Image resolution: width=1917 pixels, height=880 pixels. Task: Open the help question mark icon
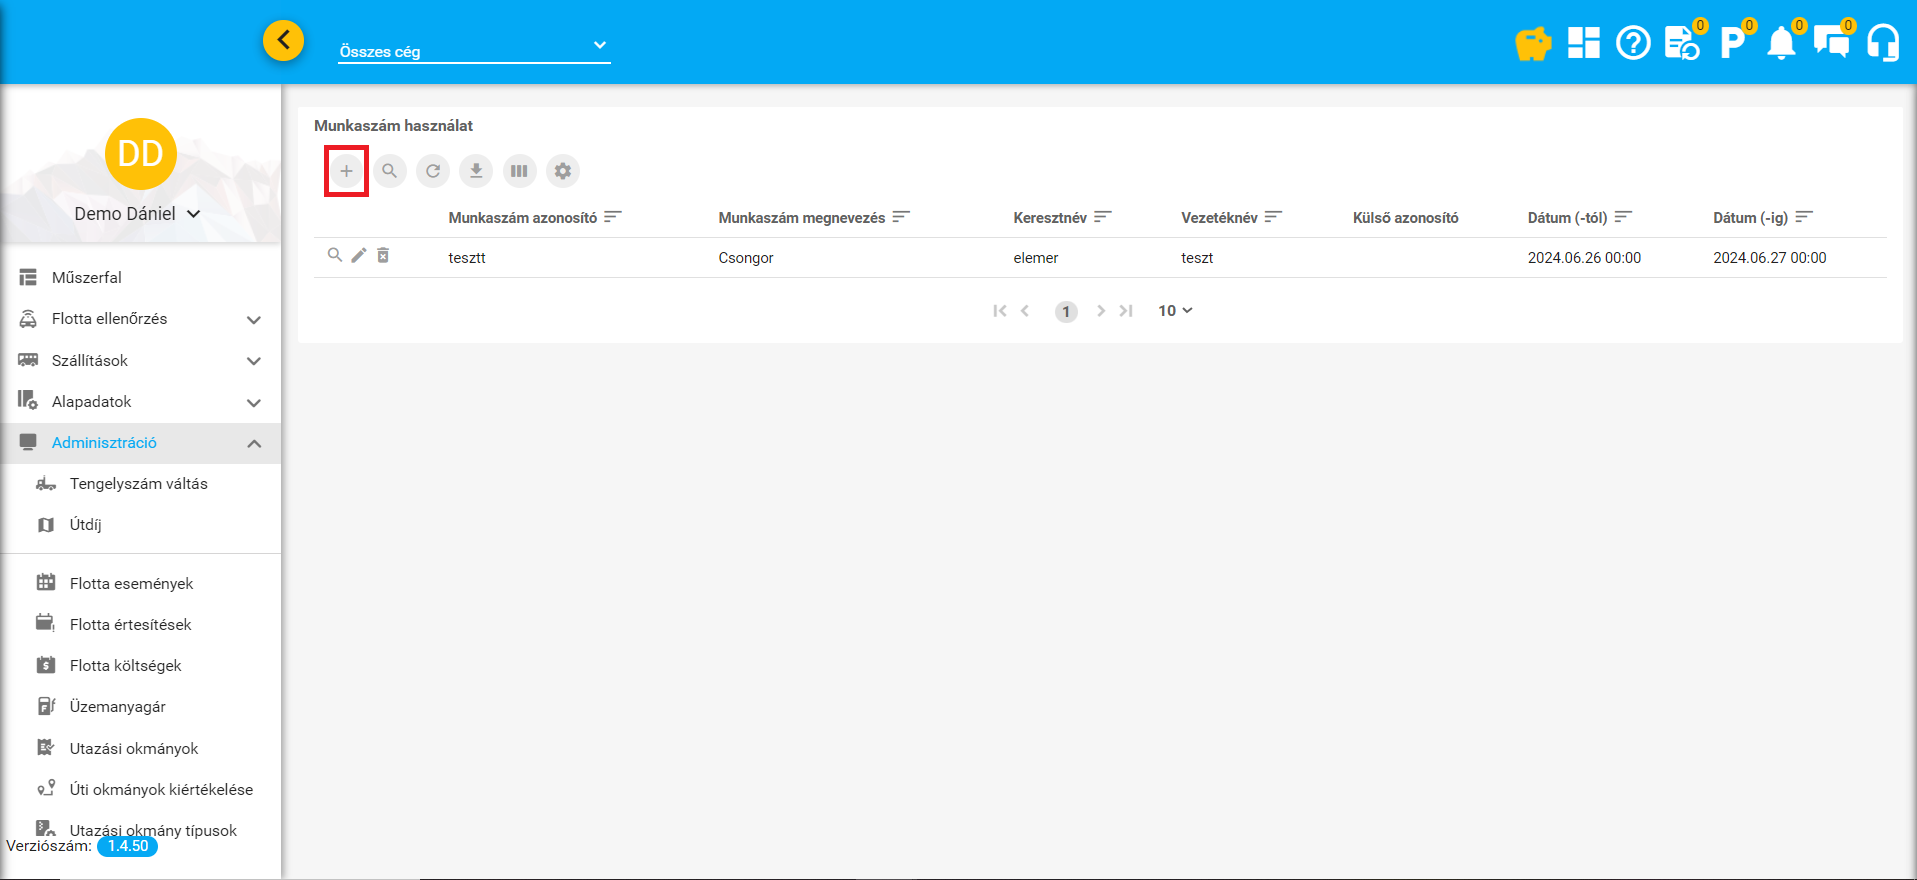coord(1633,44)
